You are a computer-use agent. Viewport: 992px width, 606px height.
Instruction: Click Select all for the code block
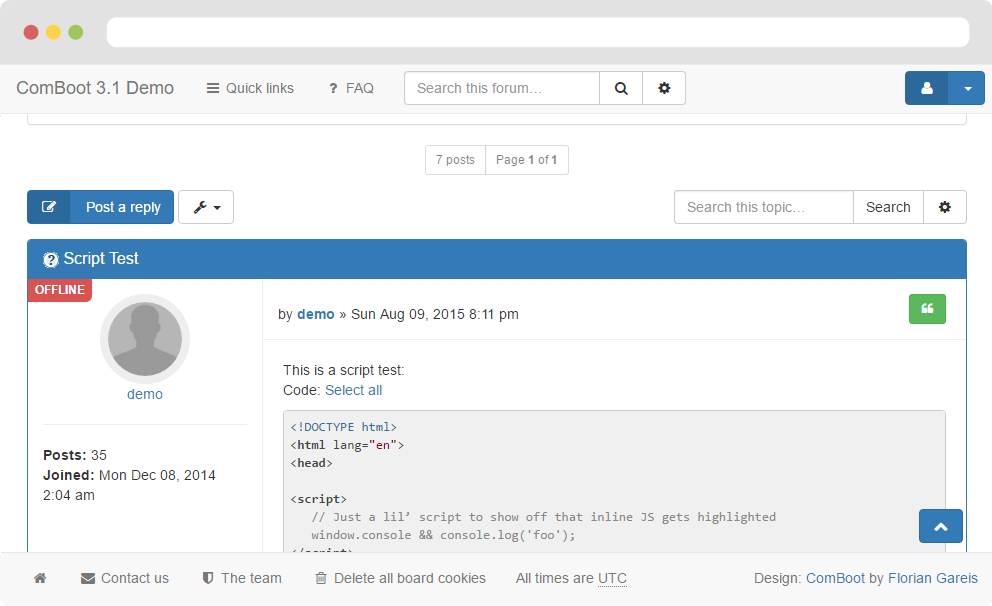click(354, 390)
